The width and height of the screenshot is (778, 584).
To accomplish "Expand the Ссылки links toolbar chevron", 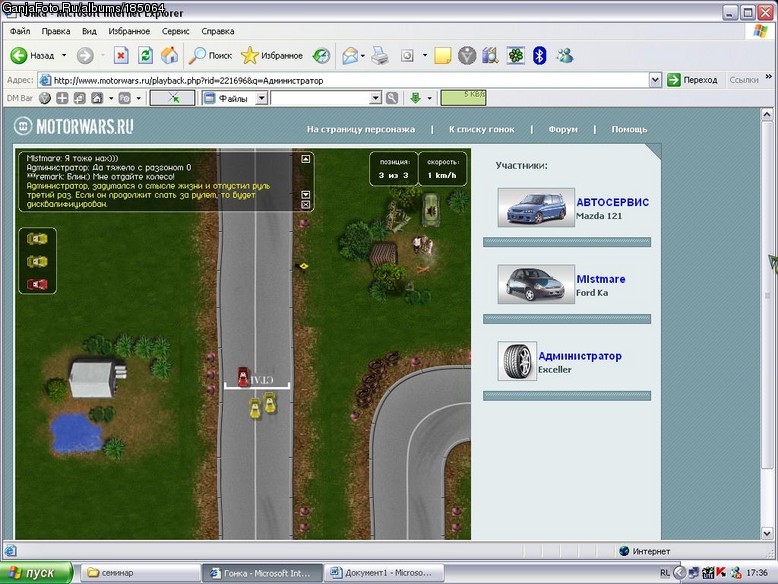I will pyautogui.click(x=768, y=77).
